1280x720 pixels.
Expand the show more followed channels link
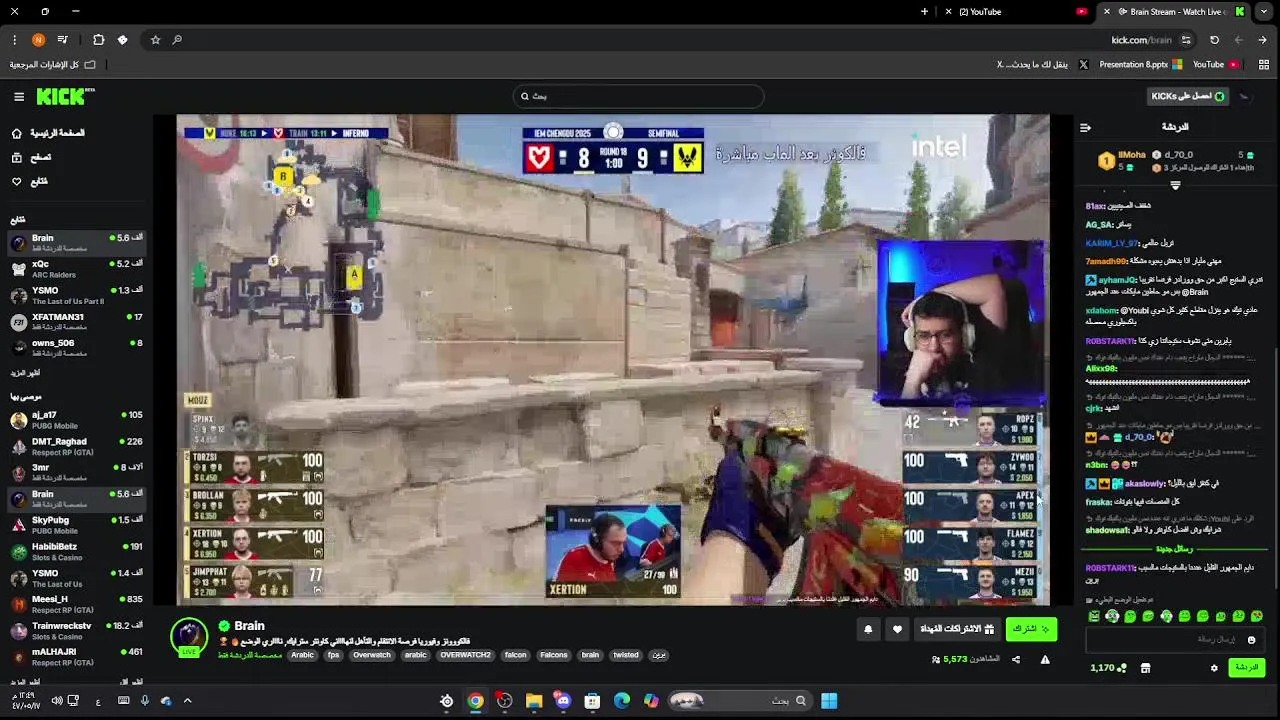[25, 373]
